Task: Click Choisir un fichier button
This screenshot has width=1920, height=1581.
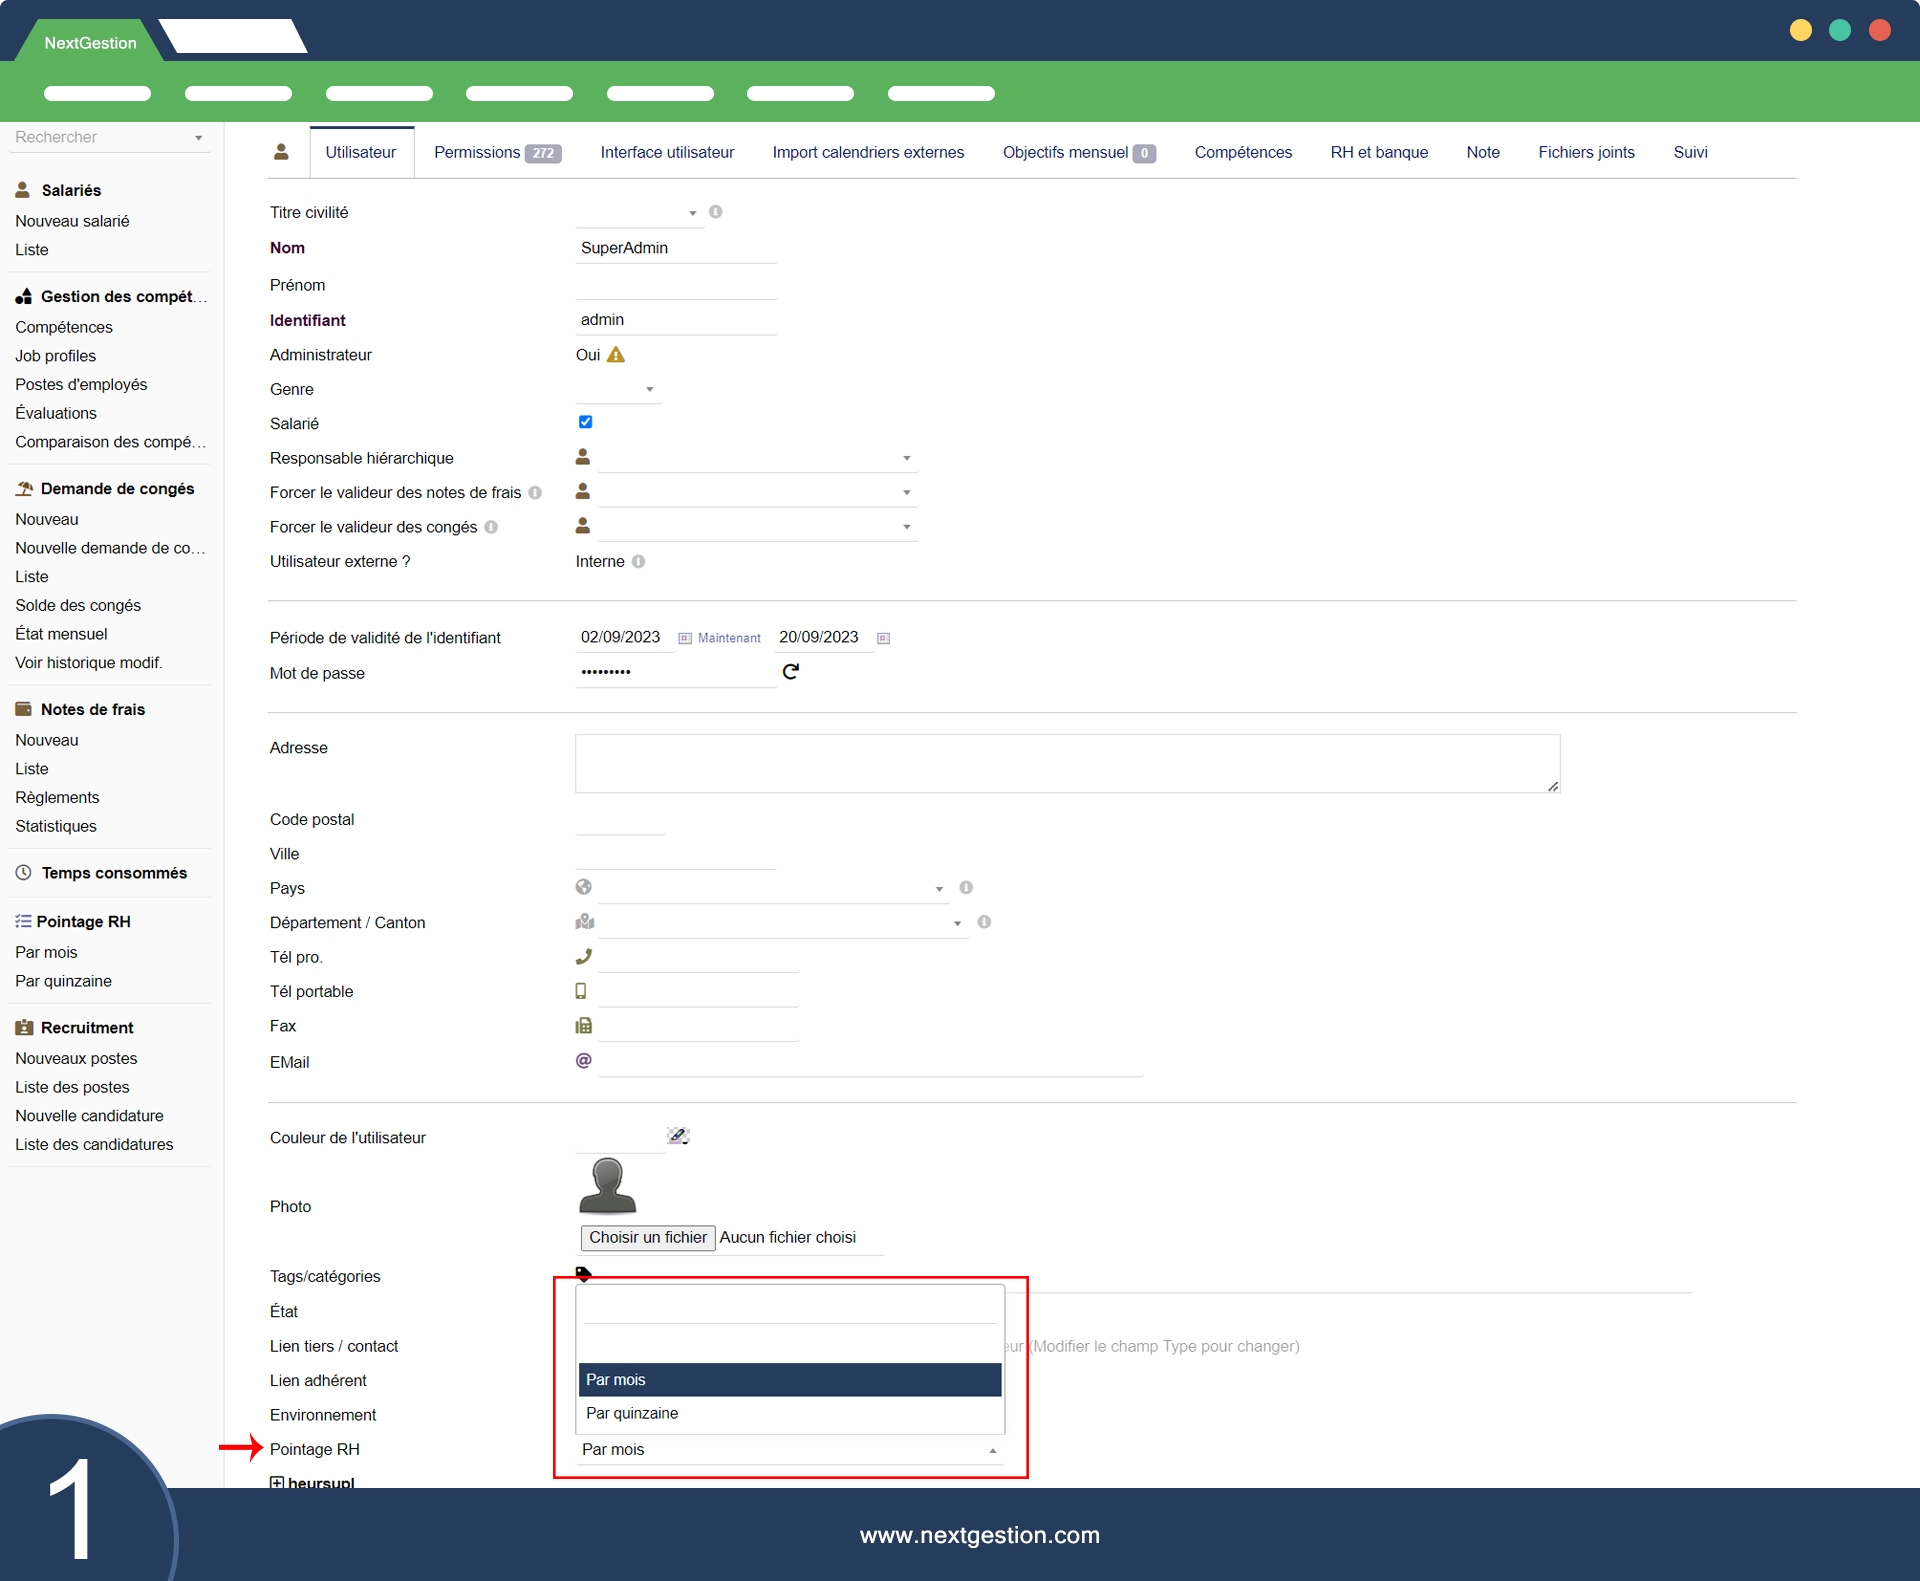Action: pyautogui.click(x=647, y=1238)
